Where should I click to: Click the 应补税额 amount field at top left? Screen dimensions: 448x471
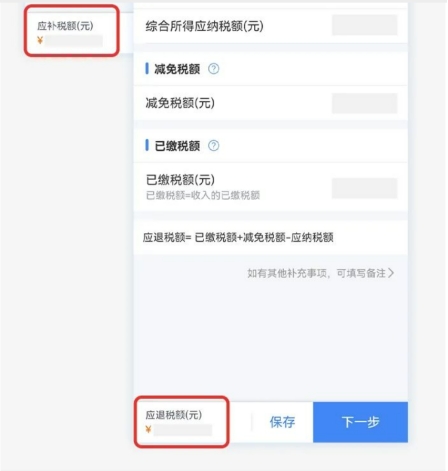point(74,41)
